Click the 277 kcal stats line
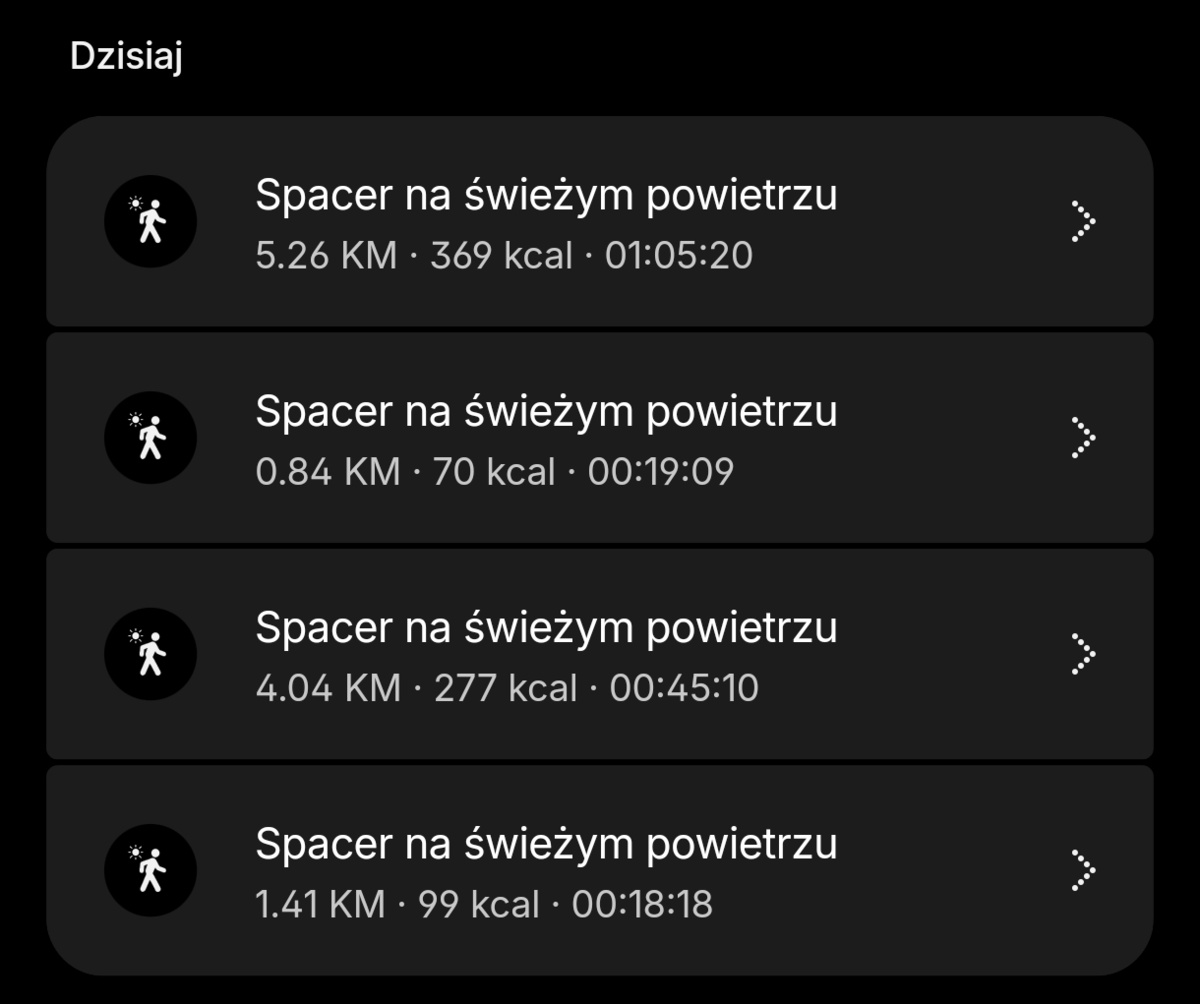The image size is (1200, 1004). 505,687
